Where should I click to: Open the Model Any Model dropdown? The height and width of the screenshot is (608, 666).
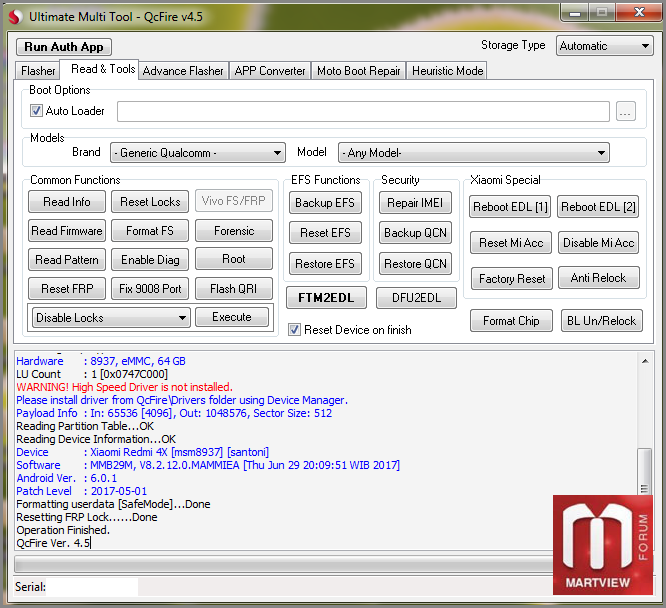pos(474,153)
